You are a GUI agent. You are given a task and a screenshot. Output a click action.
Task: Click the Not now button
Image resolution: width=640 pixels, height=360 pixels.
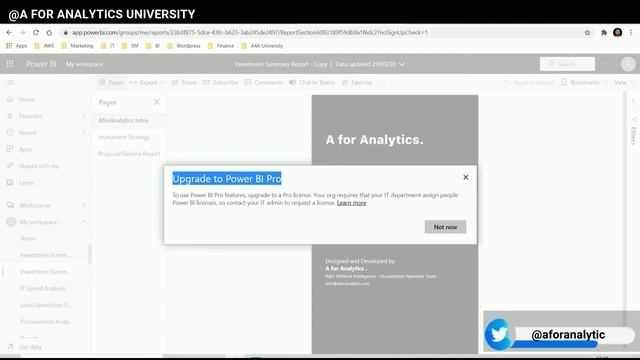point(445,227)
